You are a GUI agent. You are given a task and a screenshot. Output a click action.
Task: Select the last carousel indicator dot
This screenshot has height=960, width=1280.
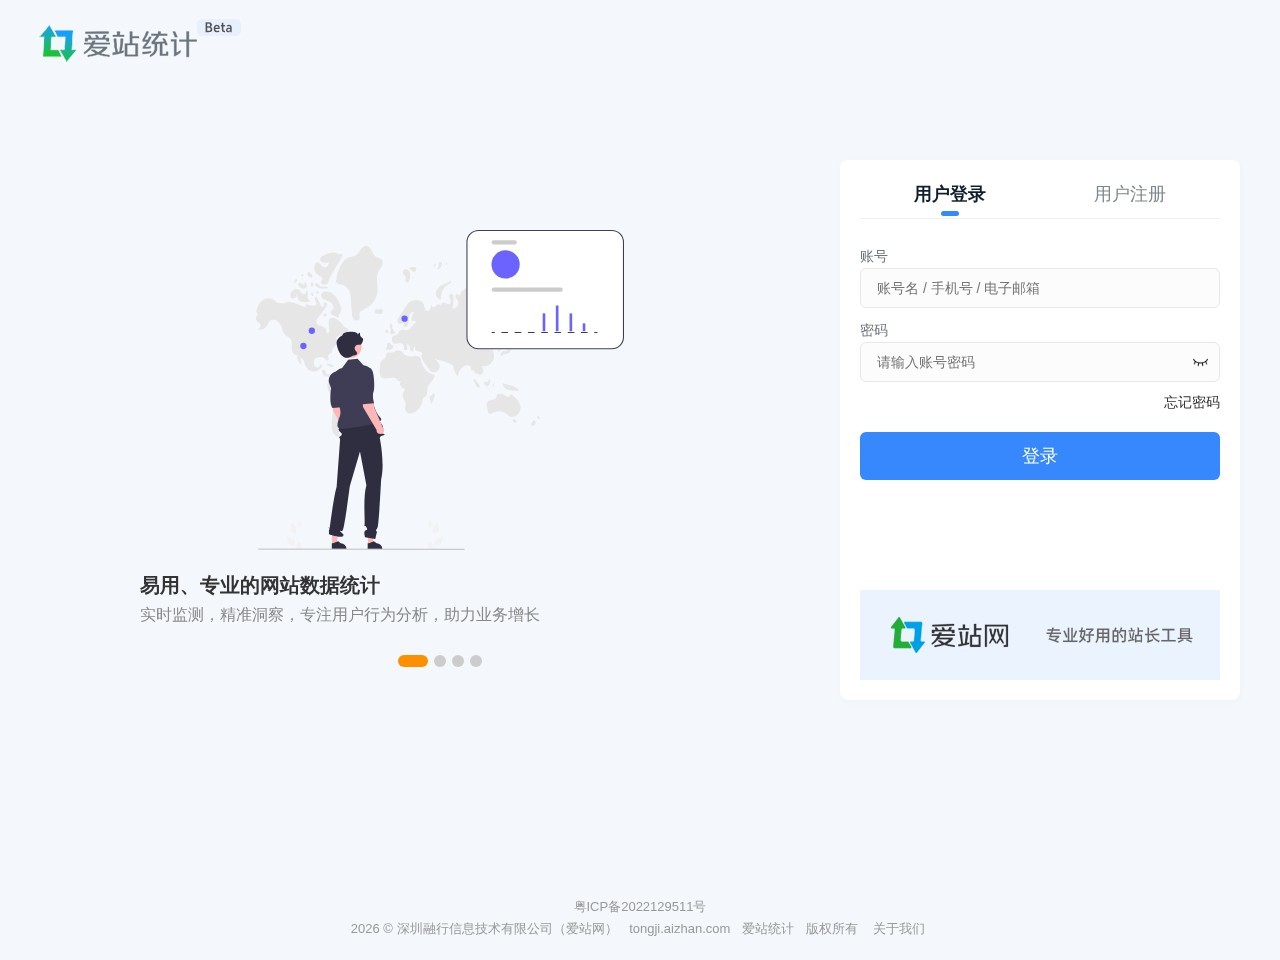(x=476, y=661)
